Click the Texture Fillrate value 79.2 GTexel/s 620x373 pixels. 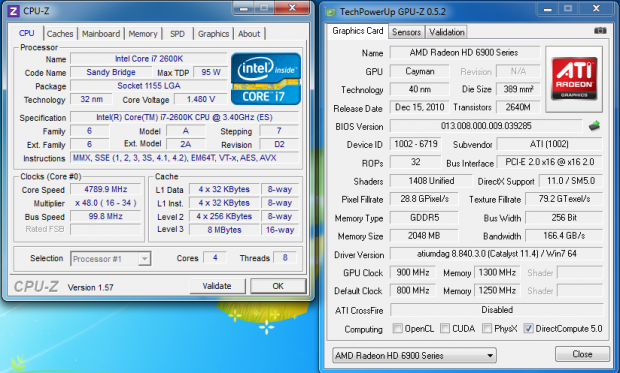[x=564, y=199]
